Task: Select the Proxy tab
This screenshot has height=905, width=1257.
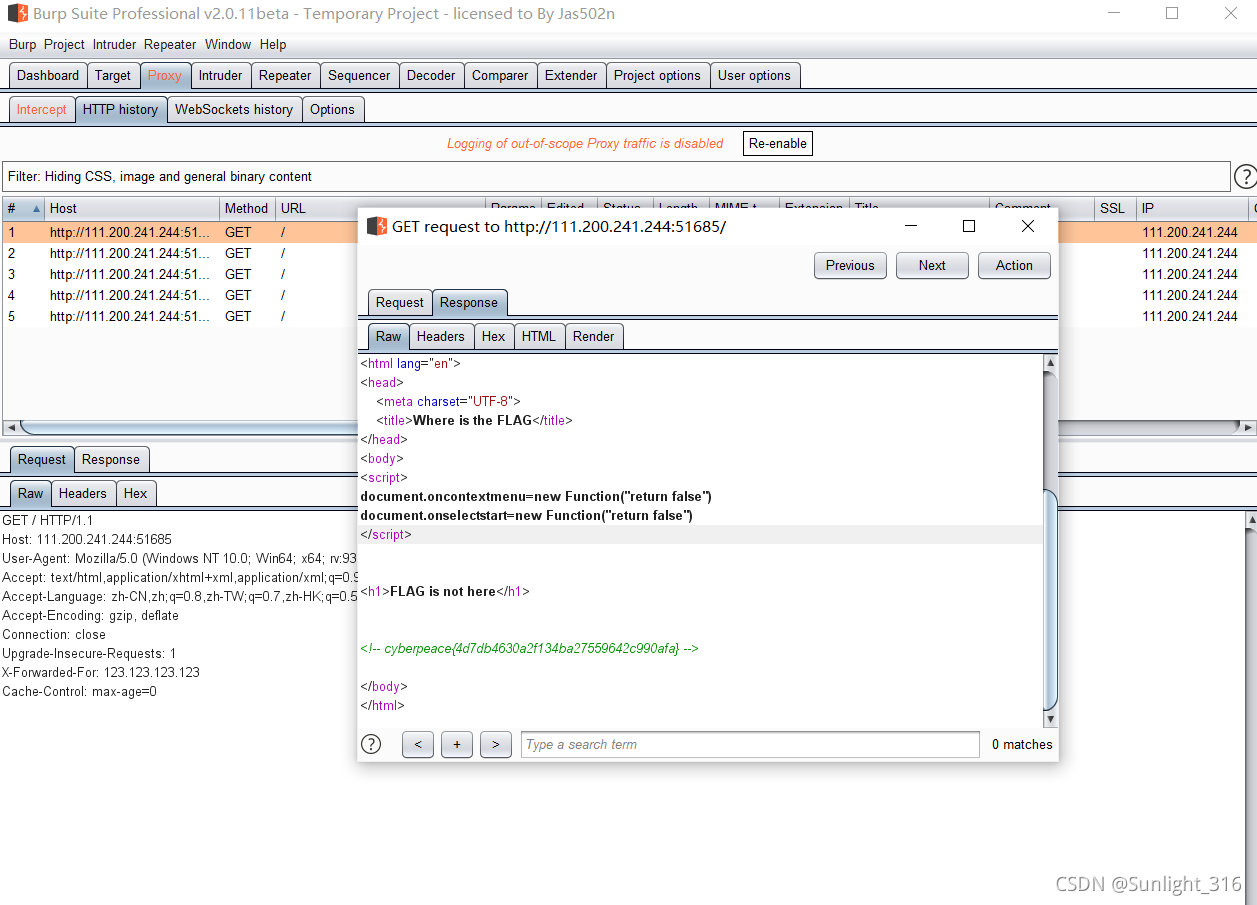Action: coord(165,76)
